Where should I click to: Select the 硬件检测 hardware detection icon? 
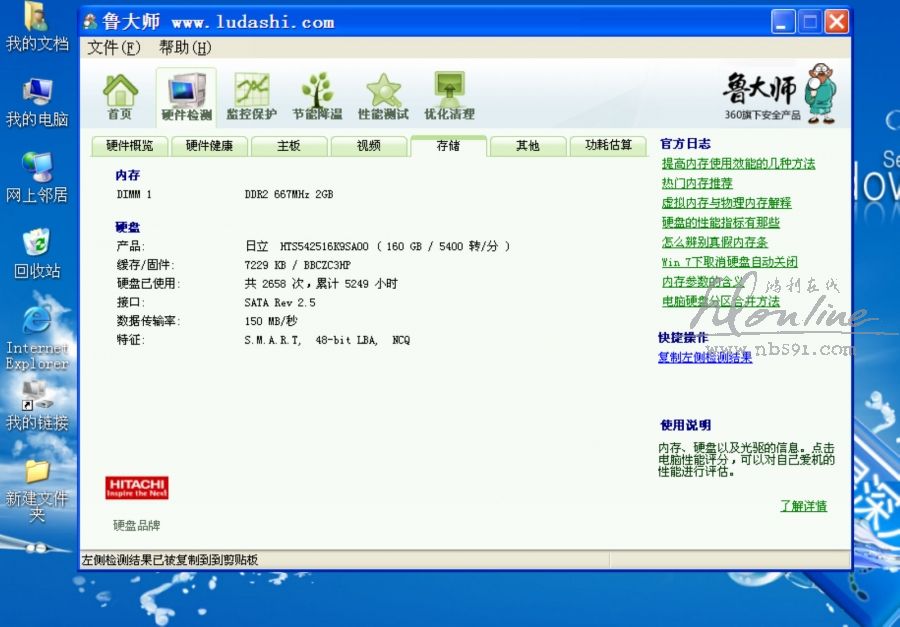click(187, 96)
